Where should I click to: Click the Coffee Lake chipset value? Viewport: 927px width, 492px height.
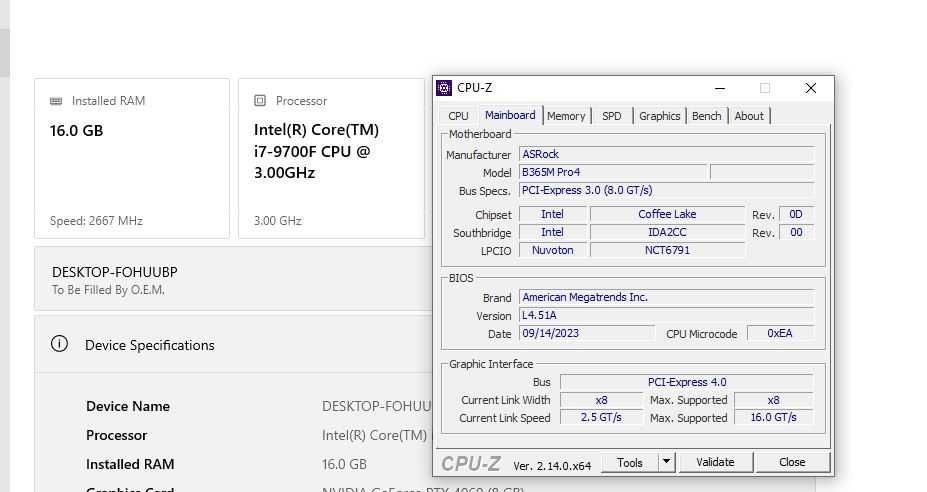(x=667, y=214)
